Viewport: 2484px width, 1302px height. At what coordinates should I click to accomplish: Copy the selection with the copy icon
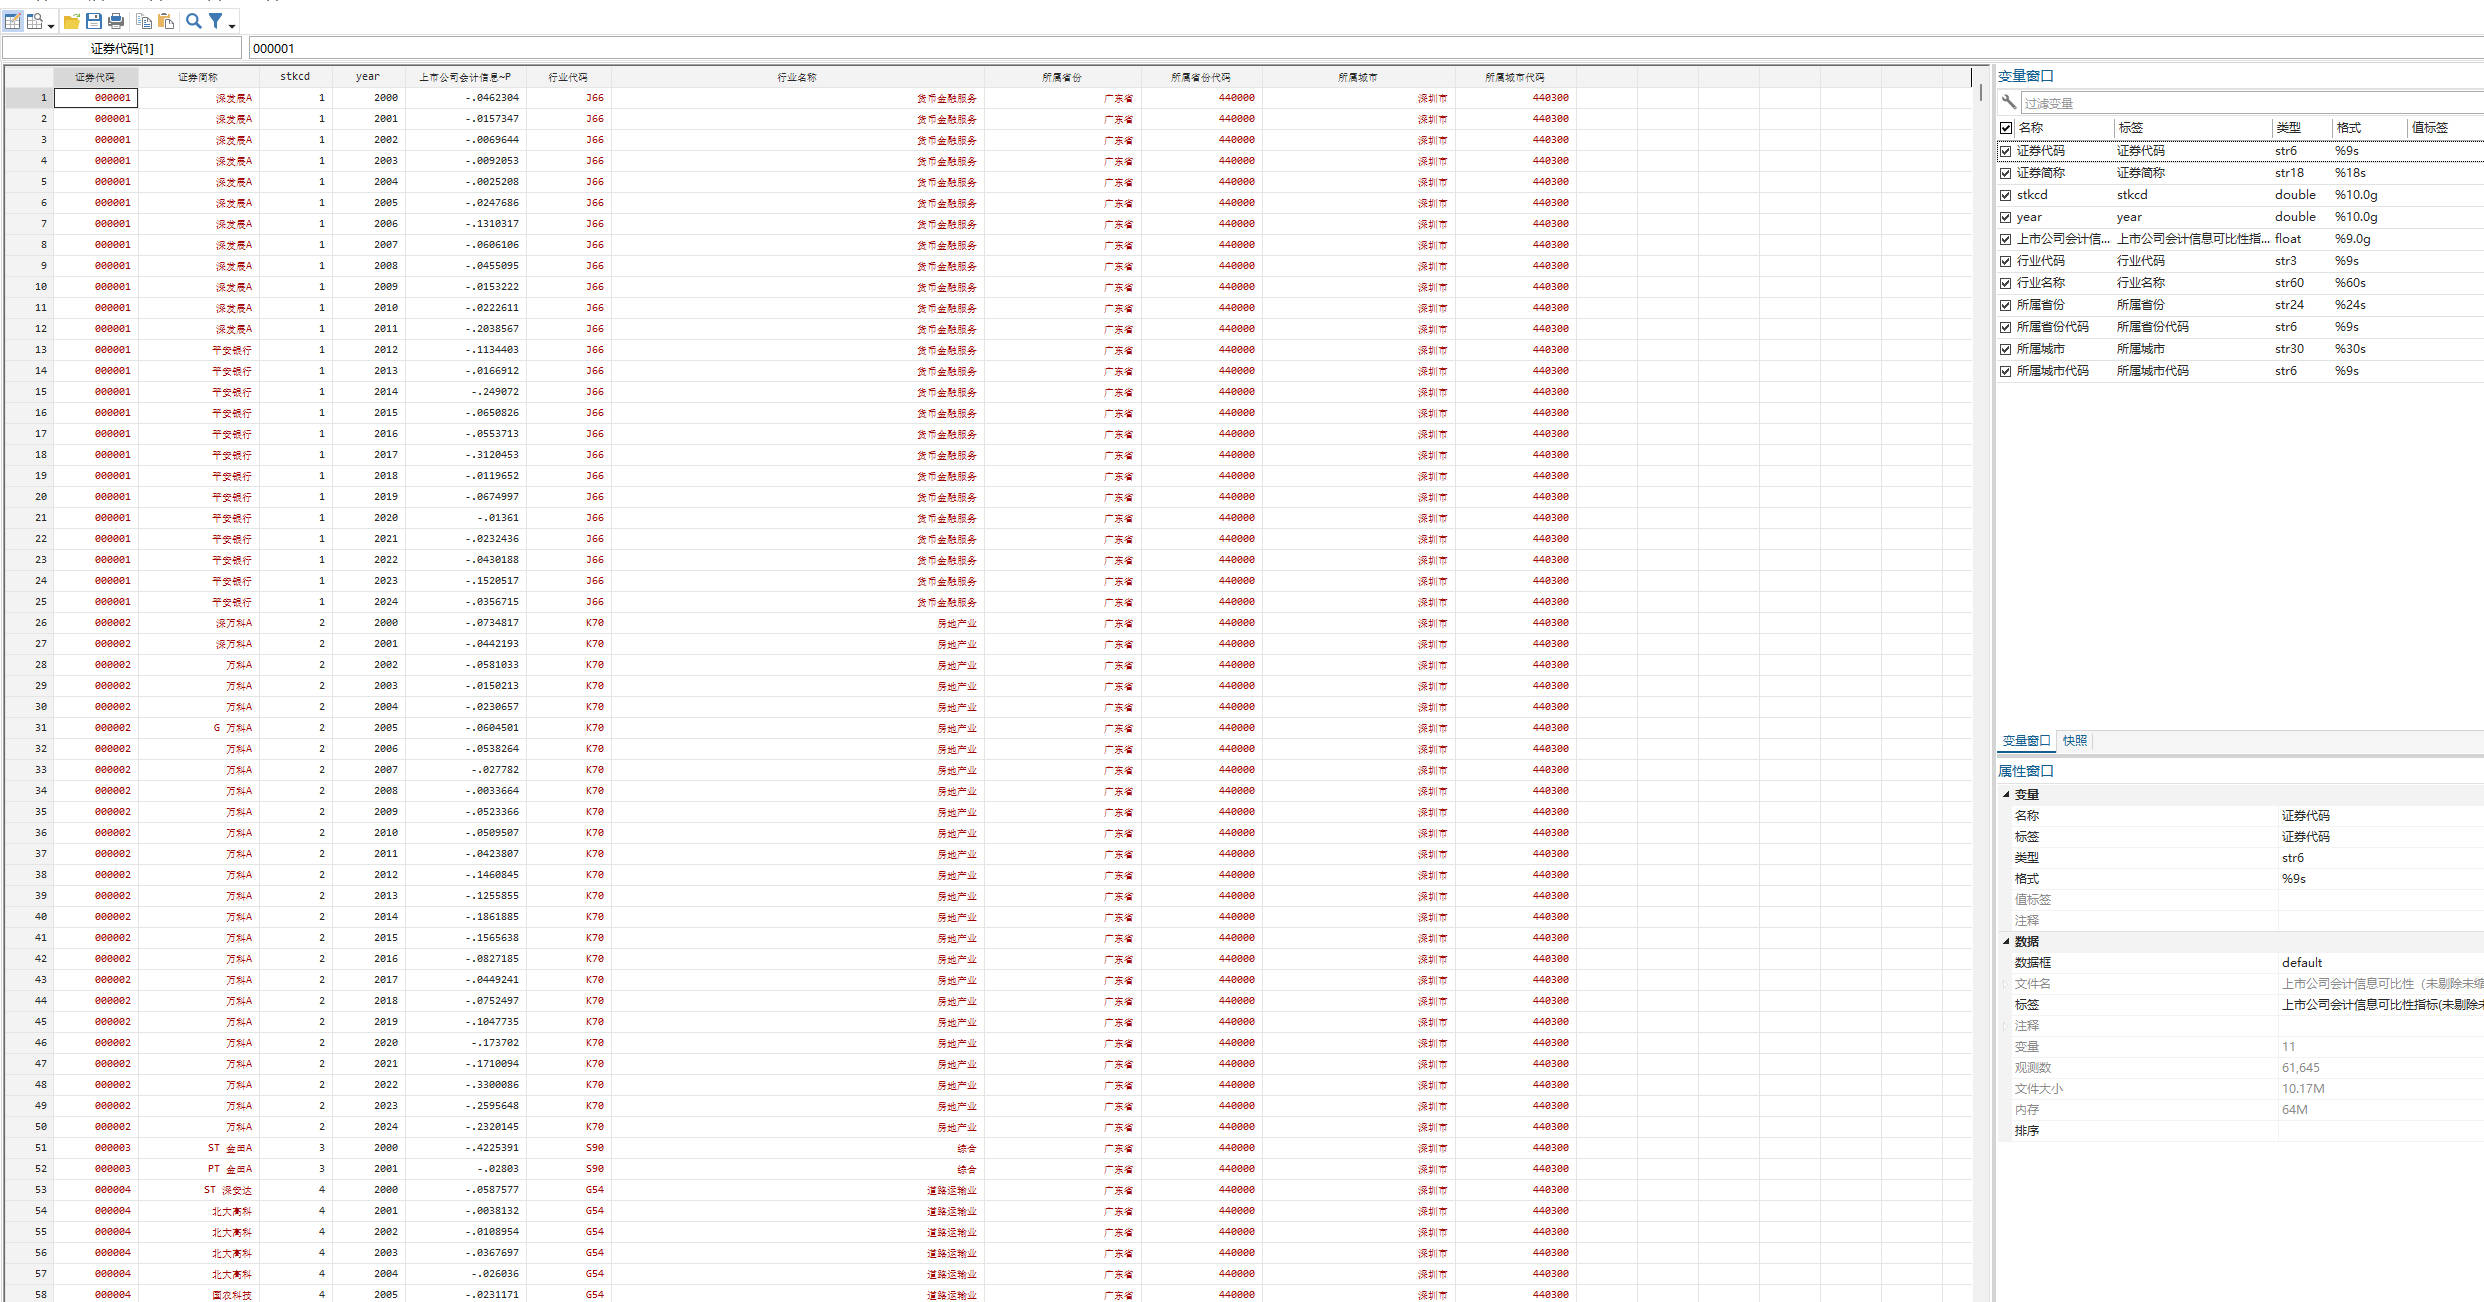(x=144, y=21)
